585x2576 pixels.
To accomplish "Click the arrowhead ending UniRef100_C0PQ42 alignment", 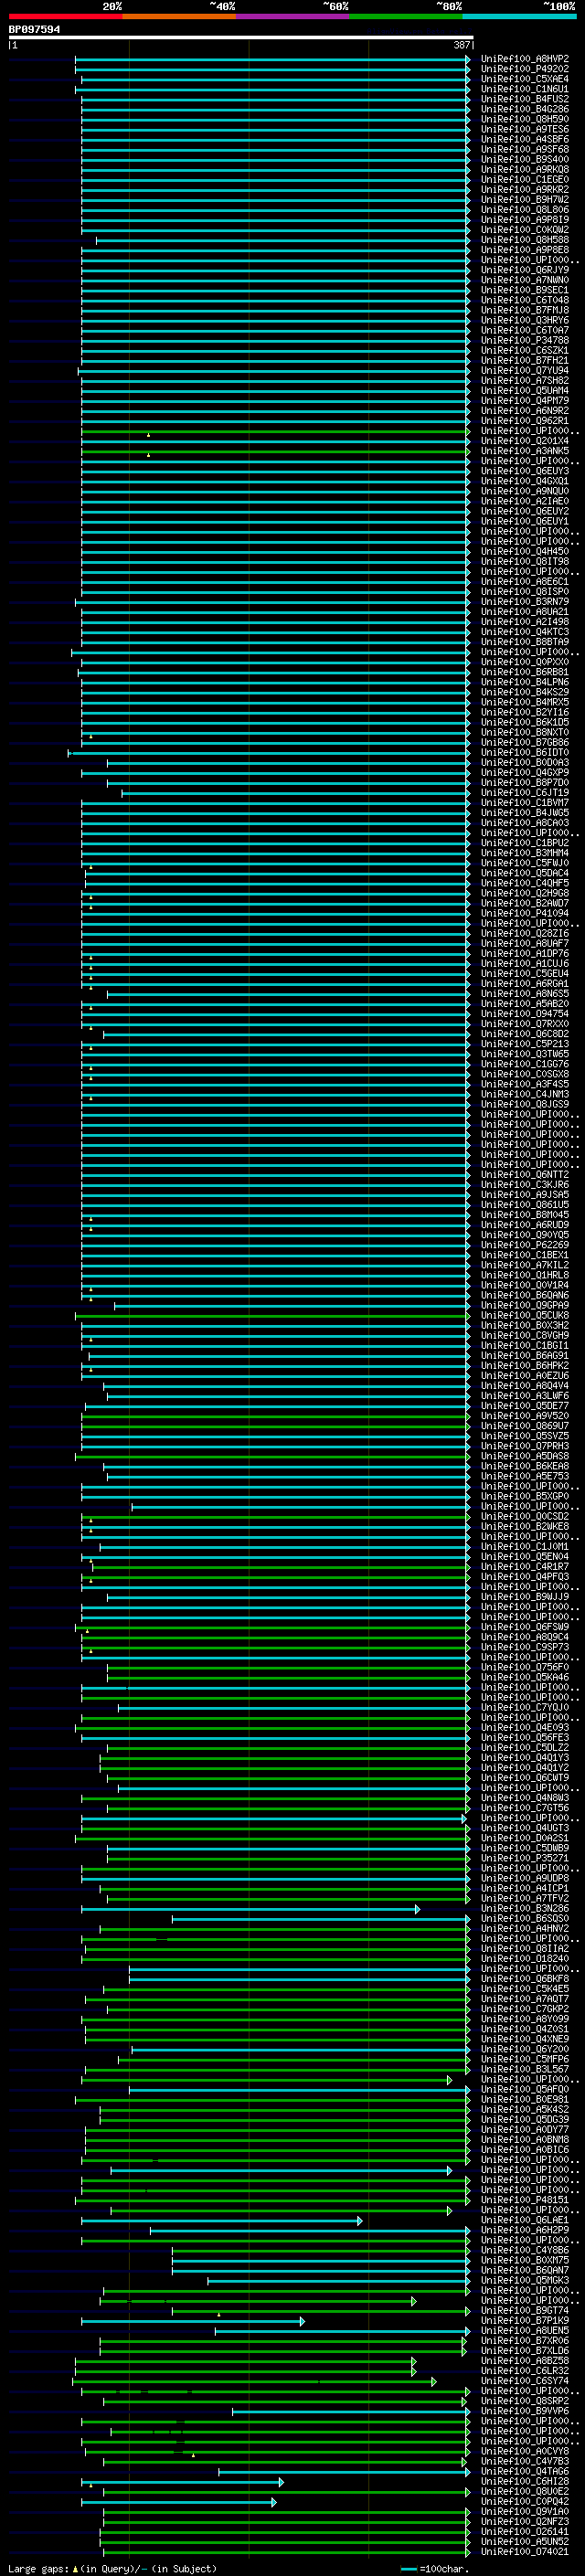I will [273, 2502].
